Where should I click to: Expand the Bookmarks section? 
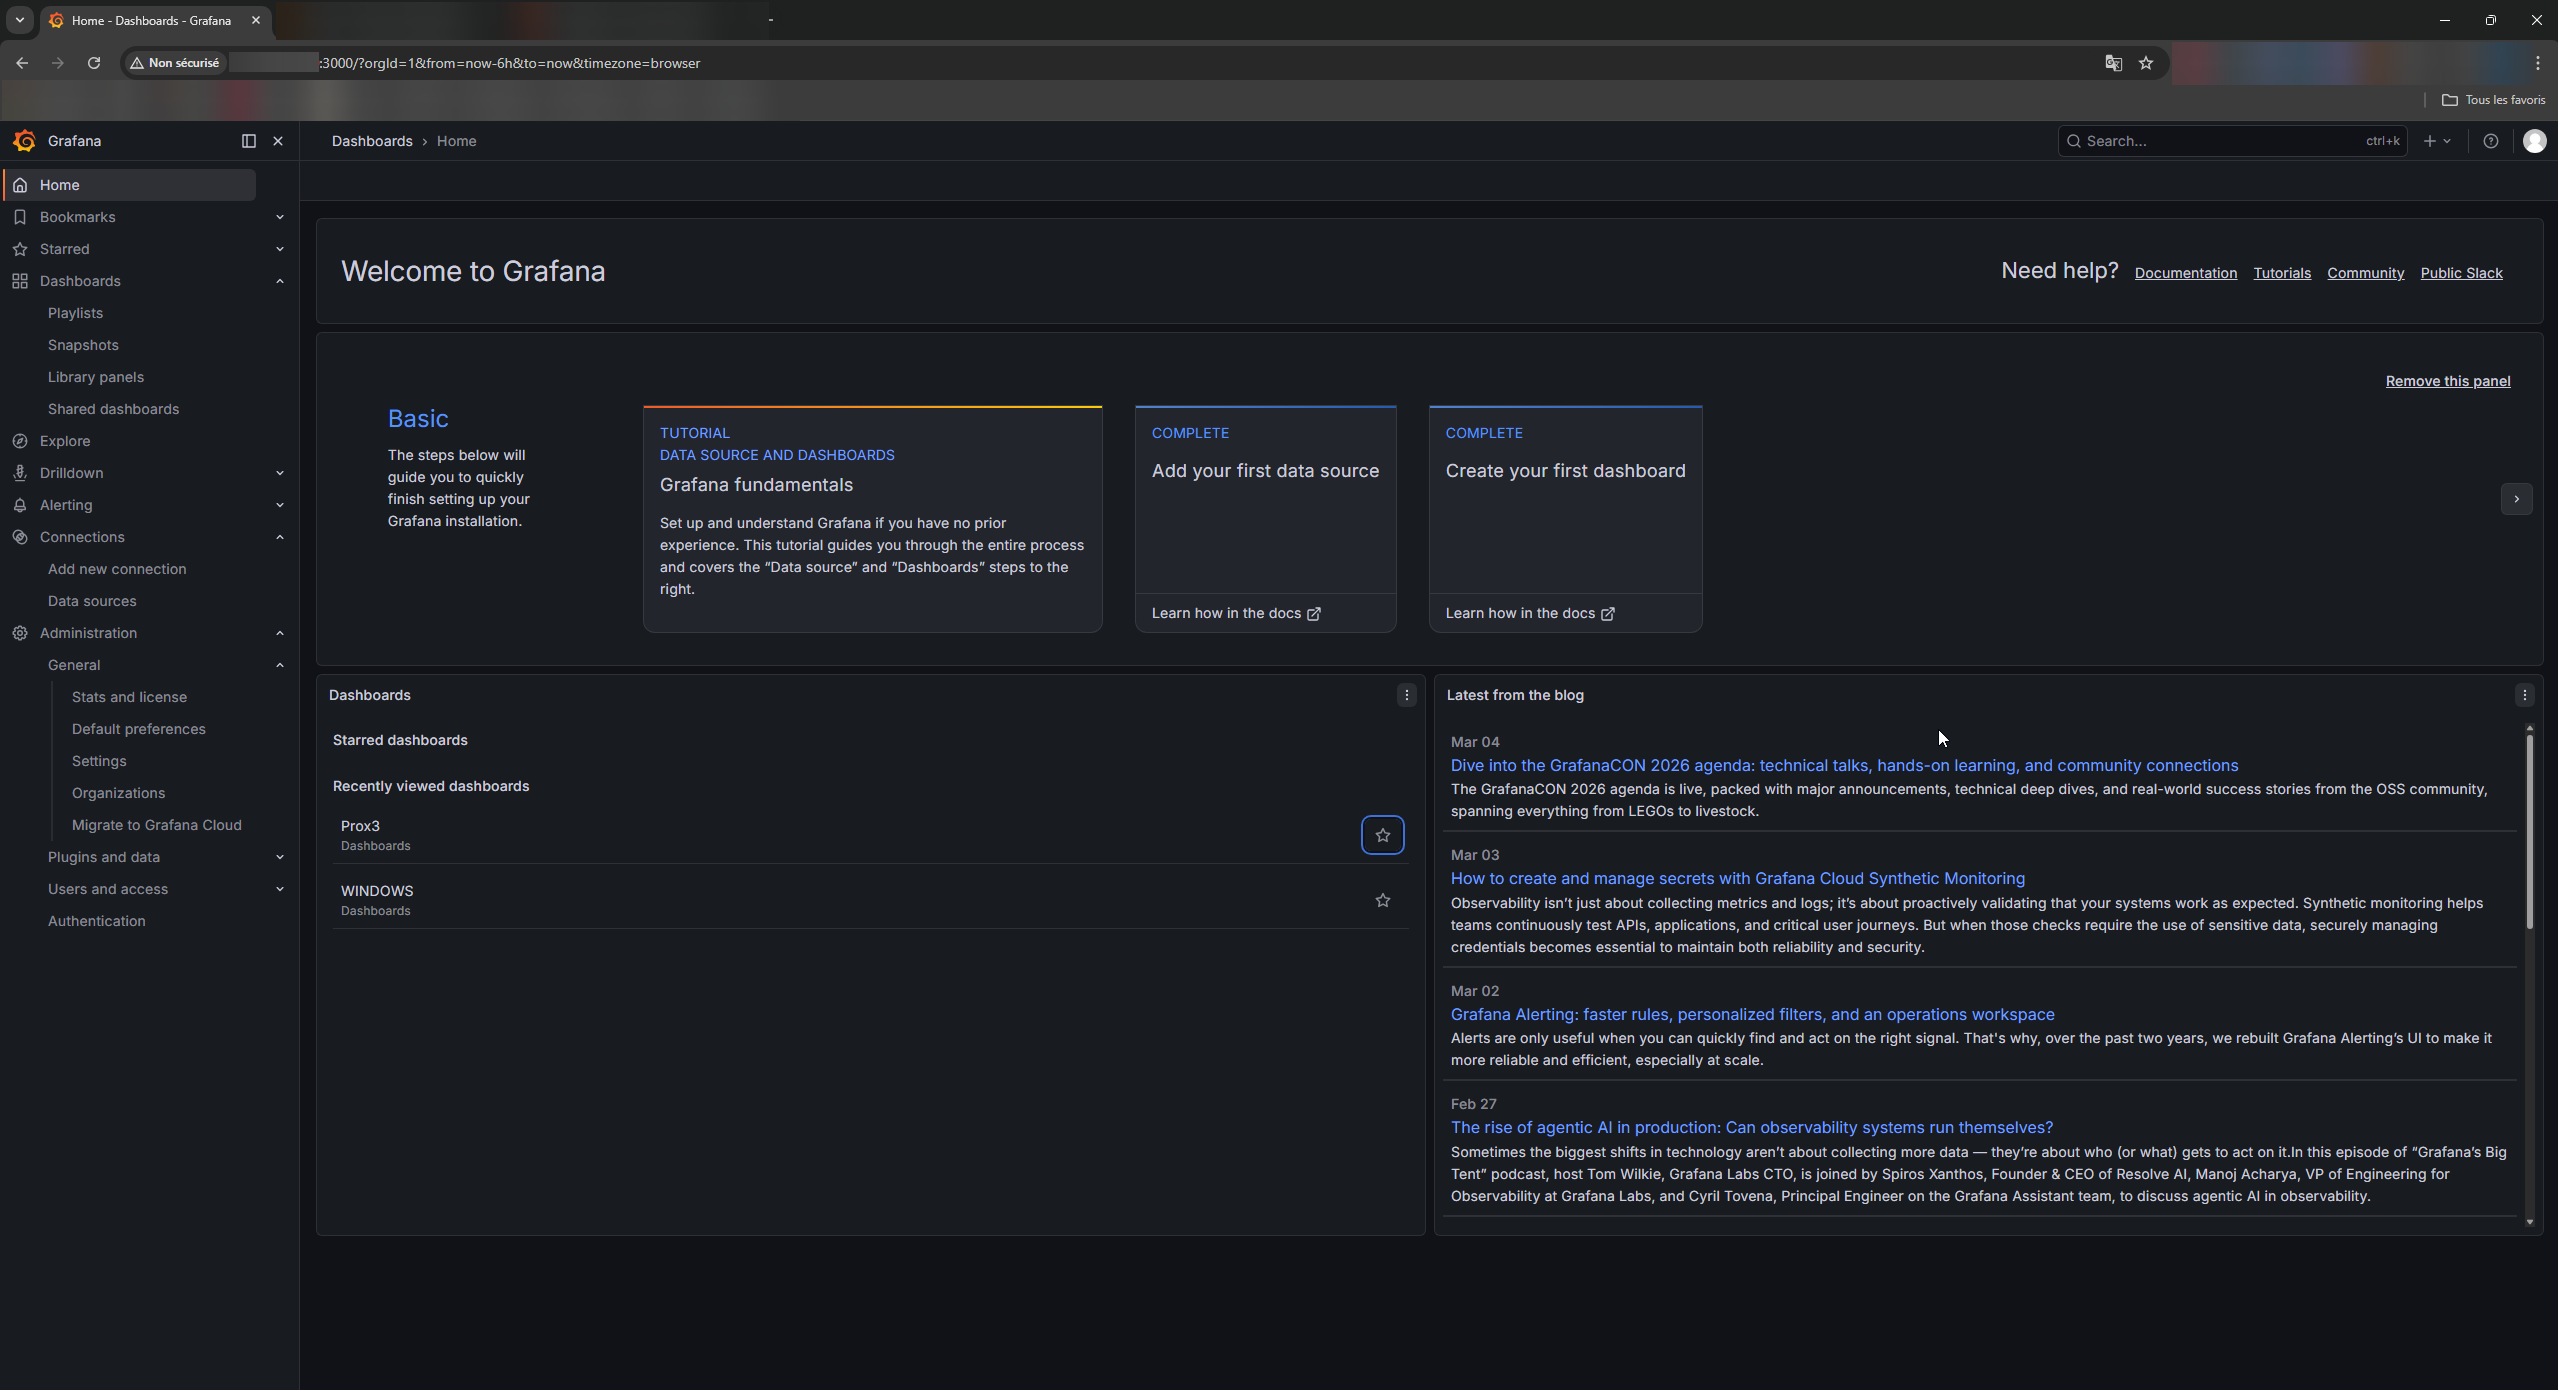279,217
